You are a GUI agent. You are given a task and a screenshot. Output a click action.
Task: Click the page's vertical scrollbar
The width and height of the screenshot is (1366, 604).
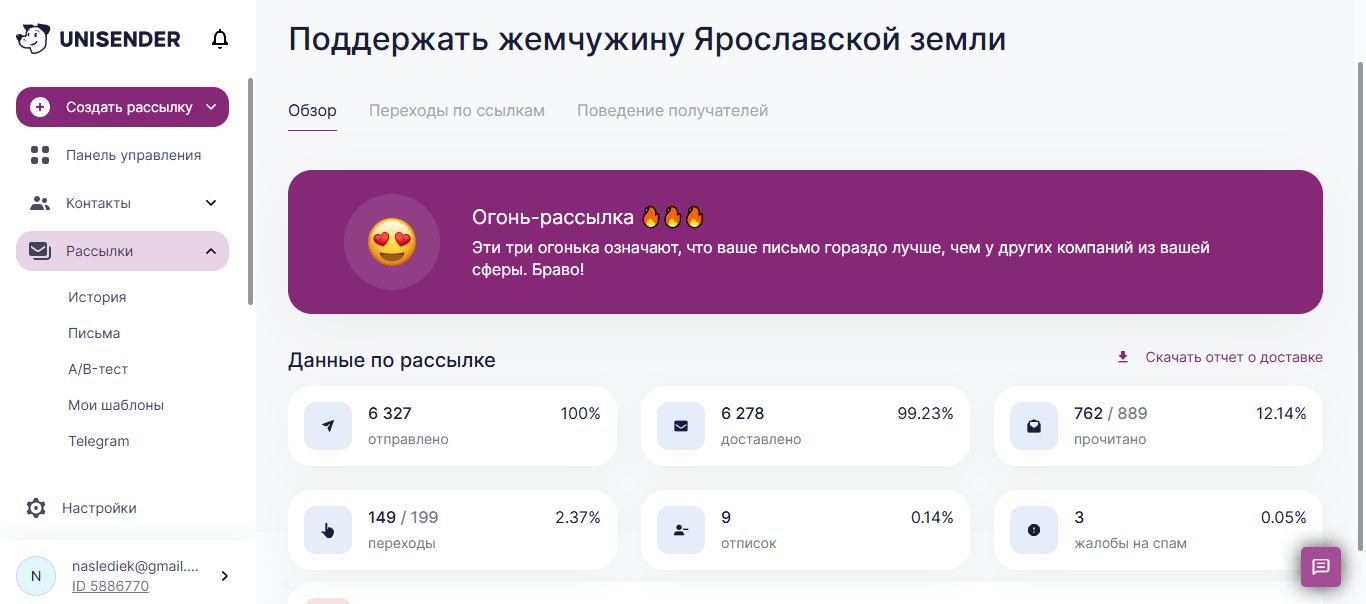pos(1359,300)
